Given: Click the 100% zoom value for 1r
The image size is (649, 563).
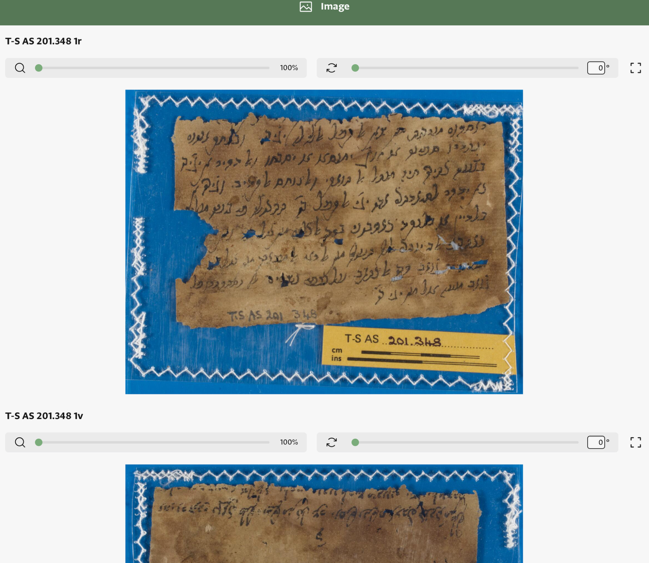Looking at the screenshot, I should tap(289, 68).
